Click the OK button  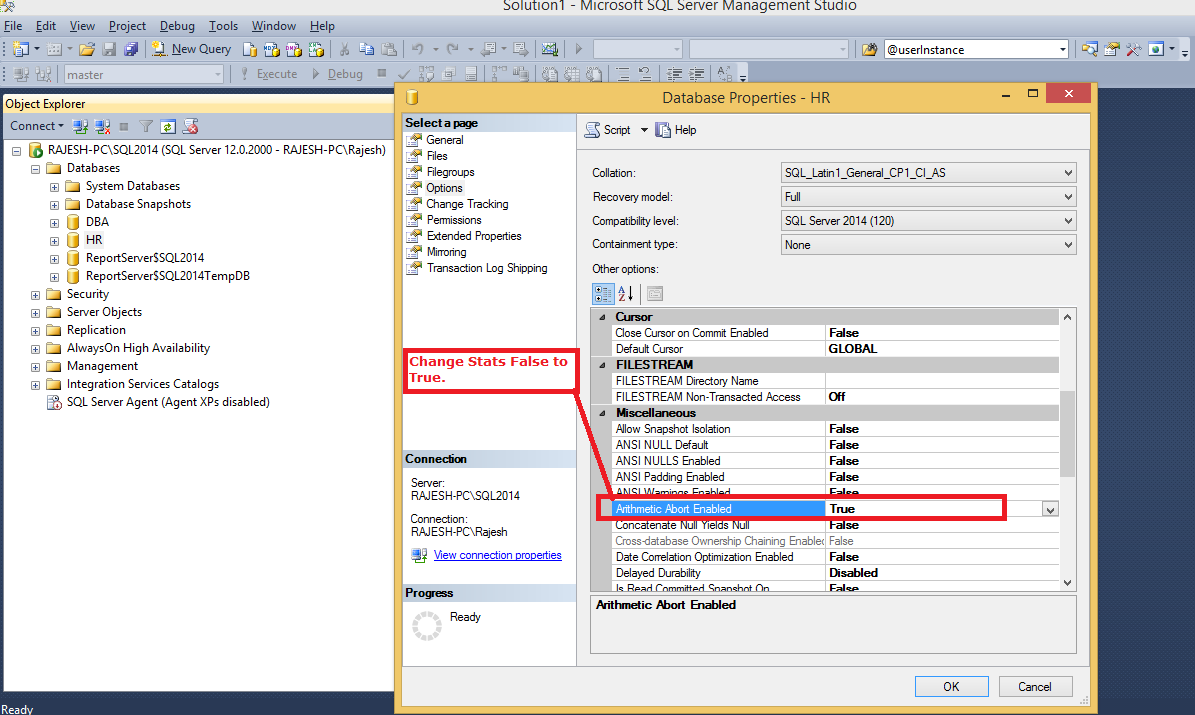pos(951,686)
